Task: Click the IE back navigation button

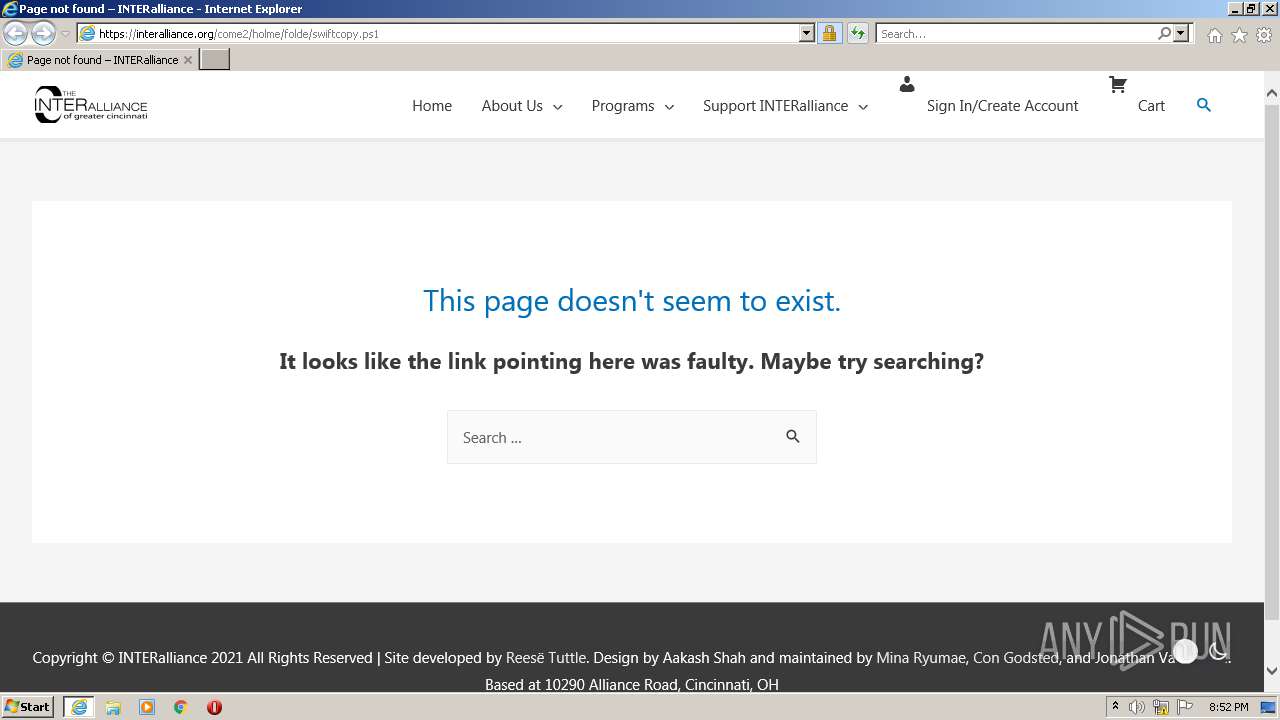Action: coord(15,33)
